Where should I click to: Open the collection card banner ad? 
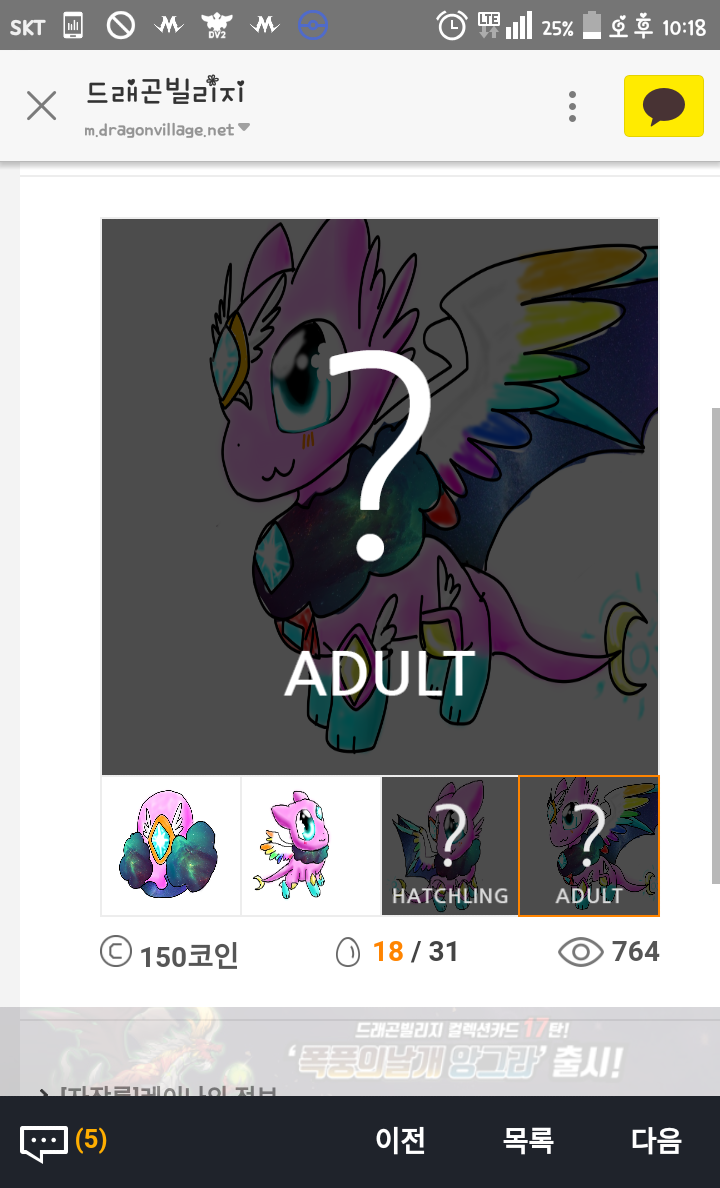pos(360,1052)
